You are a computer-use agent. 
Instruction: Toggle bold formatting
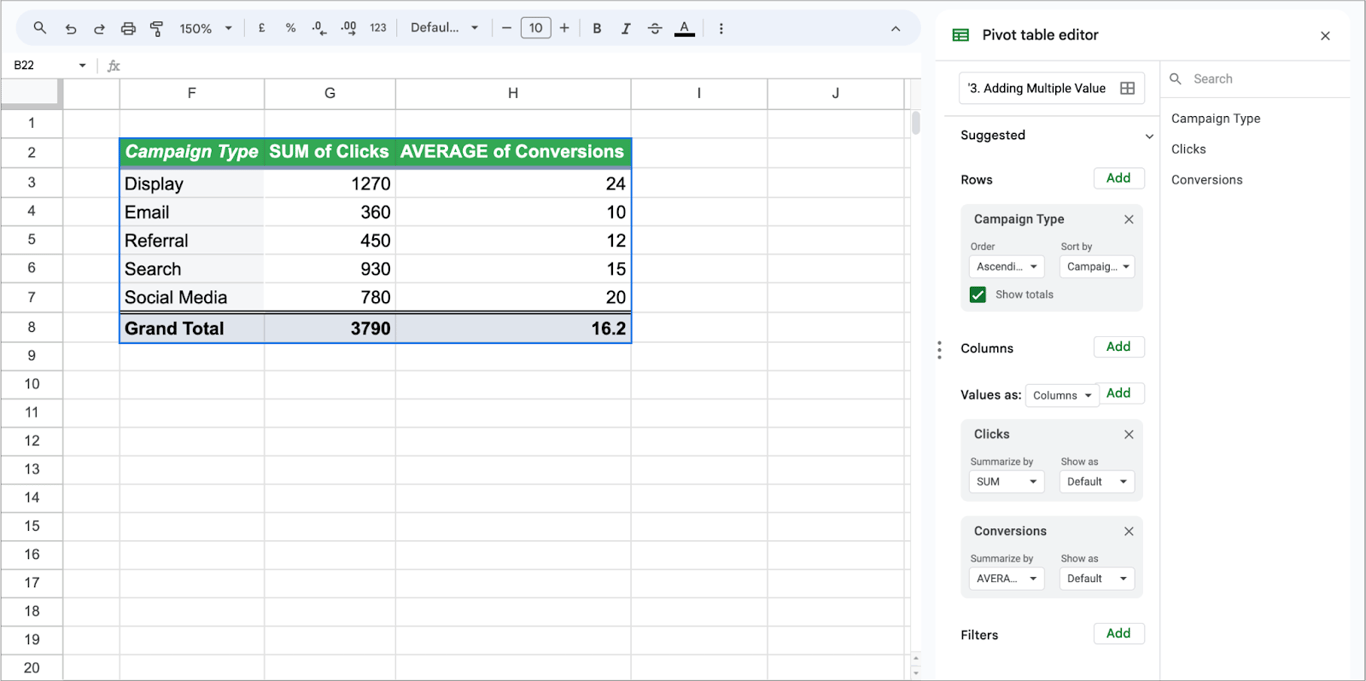[x=597, y=28]
